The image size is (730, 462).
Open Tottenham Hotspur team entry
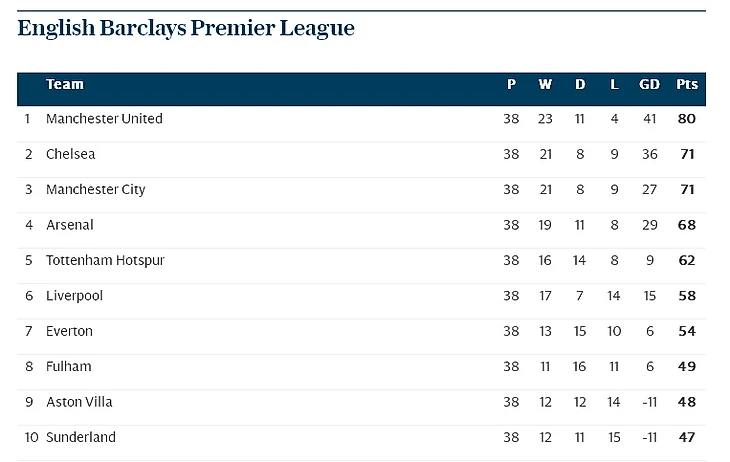105,261
